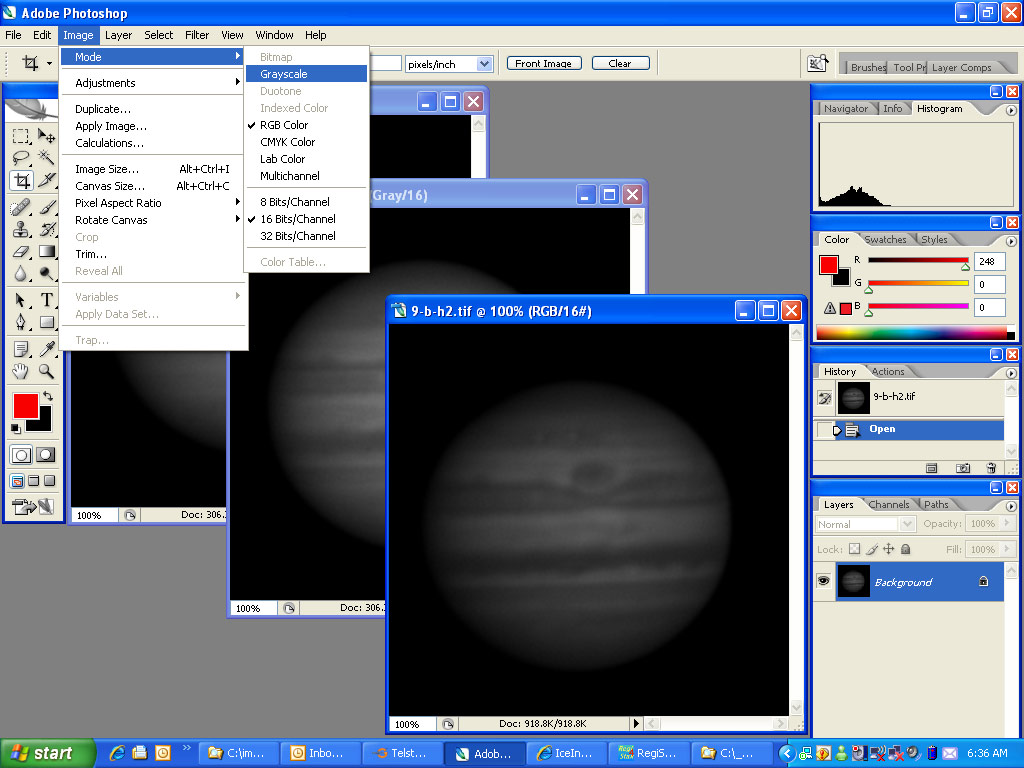
Task: Choose Grayscale from the Mode submenu
Action: [x=306, y=74]
